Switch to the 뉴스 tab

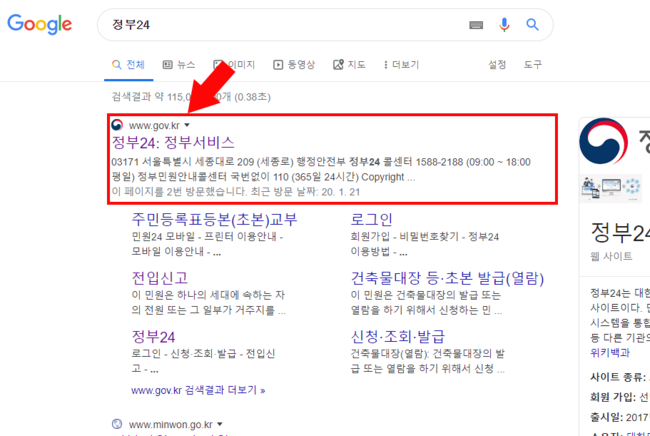coord(179,65)
